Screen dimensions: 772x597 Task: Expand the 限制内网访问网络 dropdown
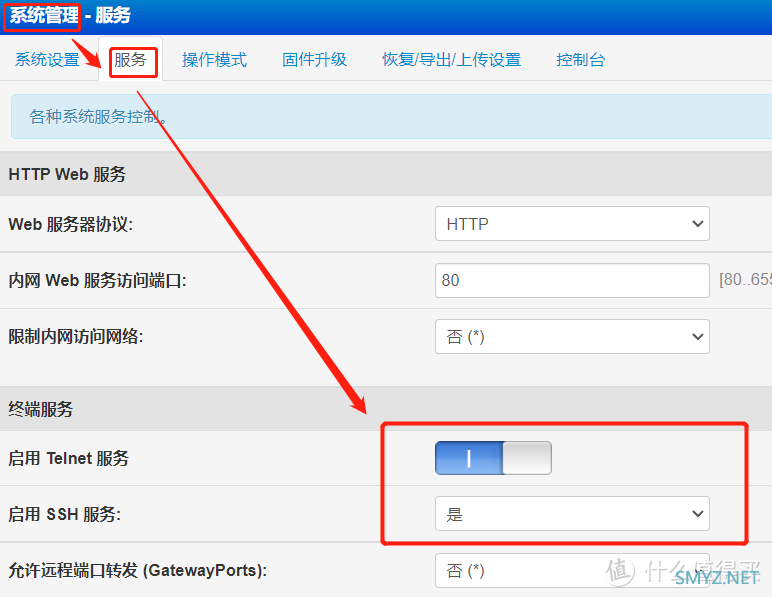(x=571, y=337)
